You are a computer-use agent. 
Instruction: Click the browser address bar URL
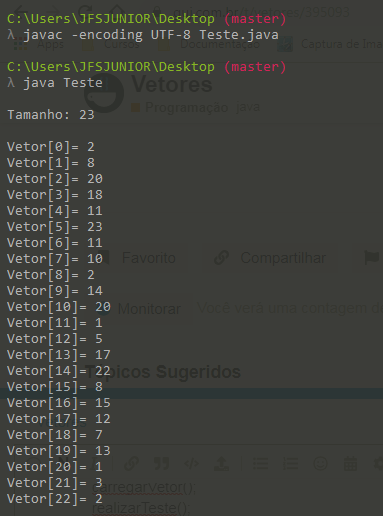(261, 12)
